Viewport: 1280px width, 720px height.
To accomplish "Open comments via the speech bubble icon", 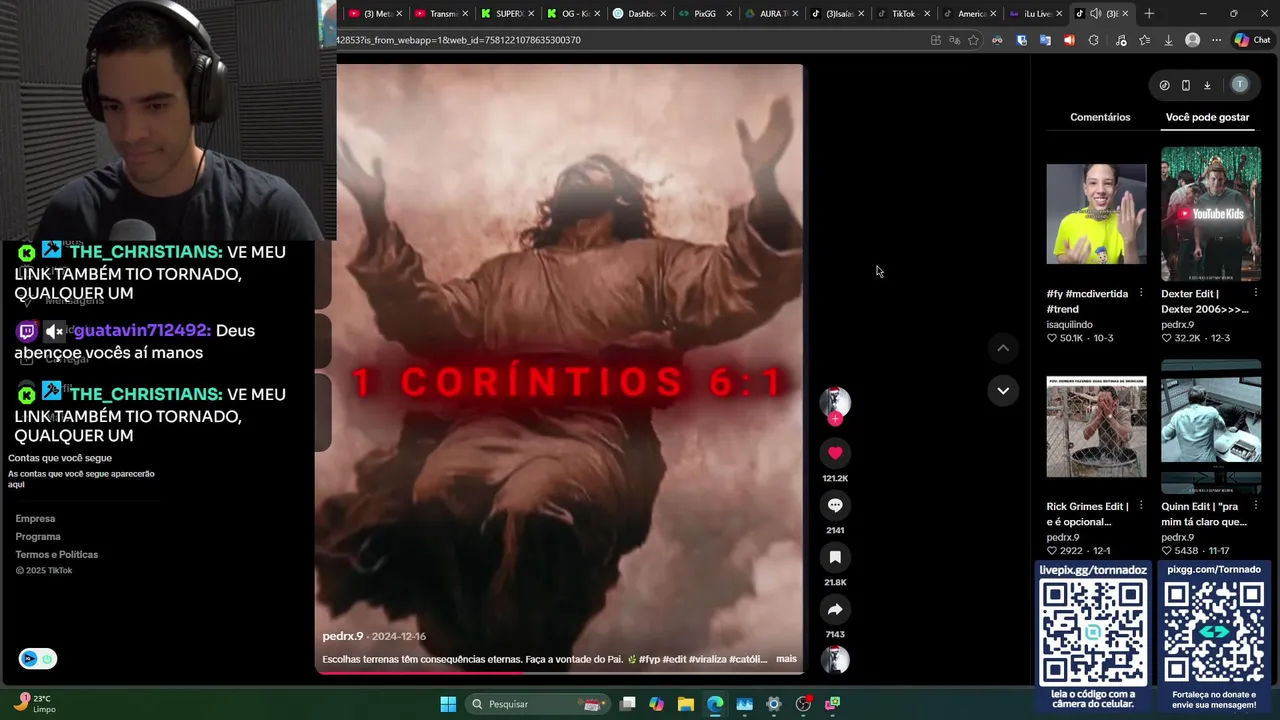I will 835,505.
